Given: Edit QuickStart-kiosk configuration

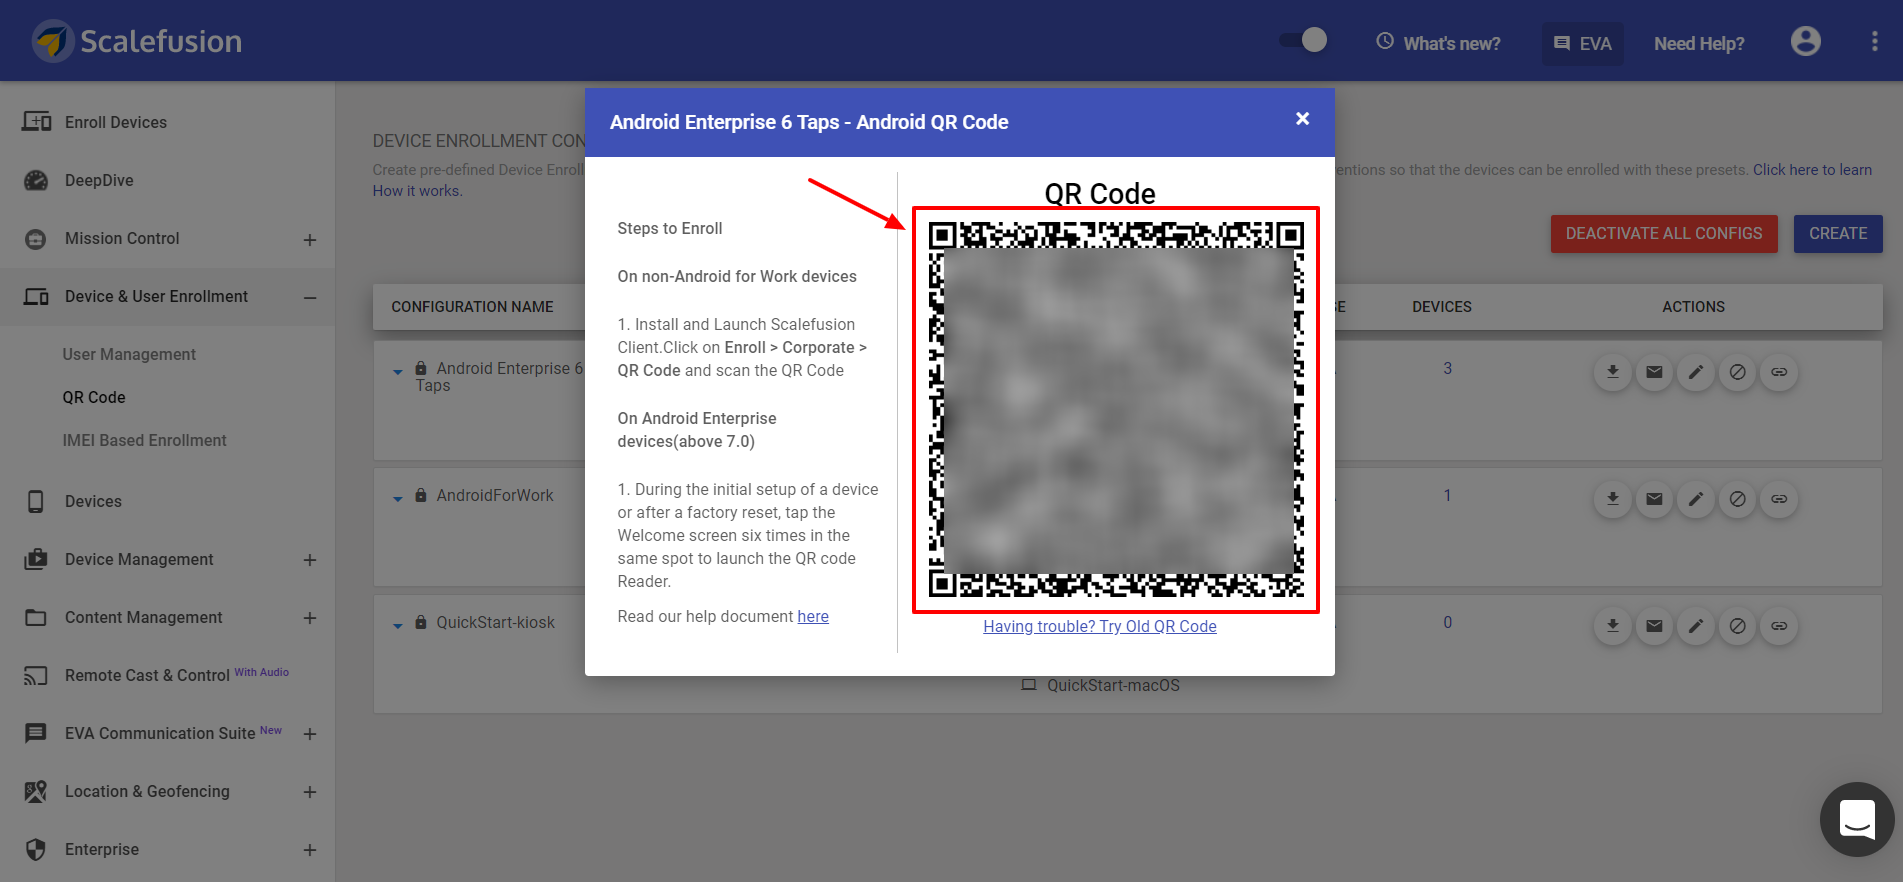Looking at the screenshot, I should [1696, 626].
